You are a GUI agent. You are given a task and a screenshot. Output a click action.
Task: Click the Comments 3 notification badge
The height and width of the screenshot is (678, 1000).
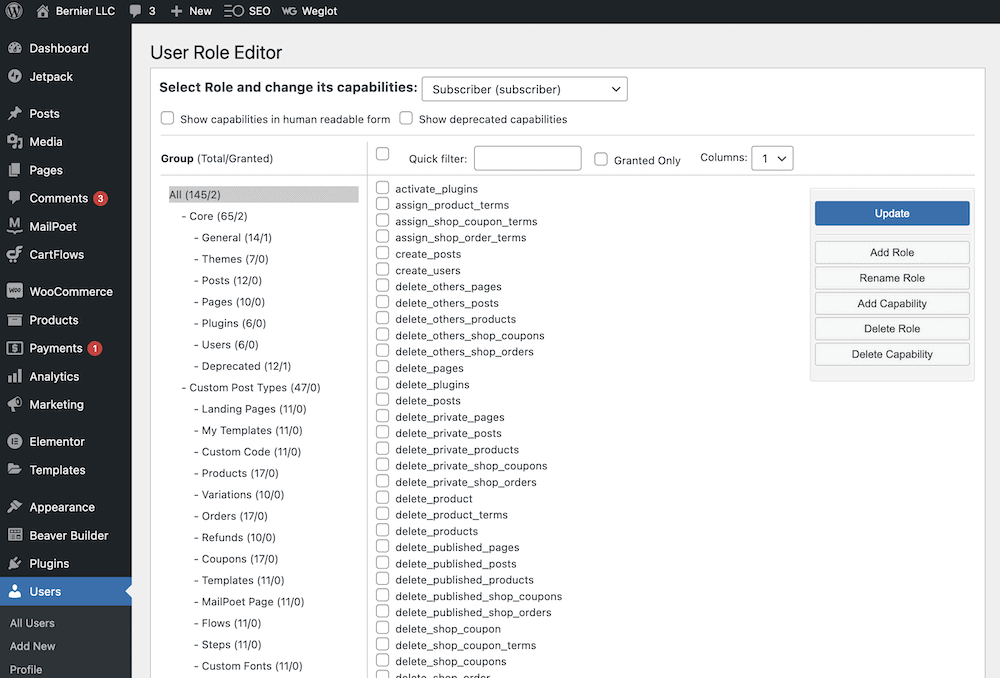(x=100, y=198)
